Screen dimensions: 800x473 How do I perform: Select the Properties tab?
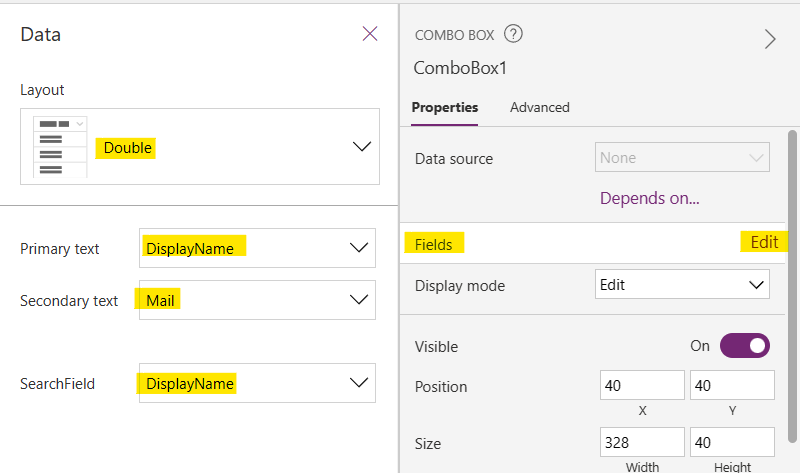tap(444, 108)
